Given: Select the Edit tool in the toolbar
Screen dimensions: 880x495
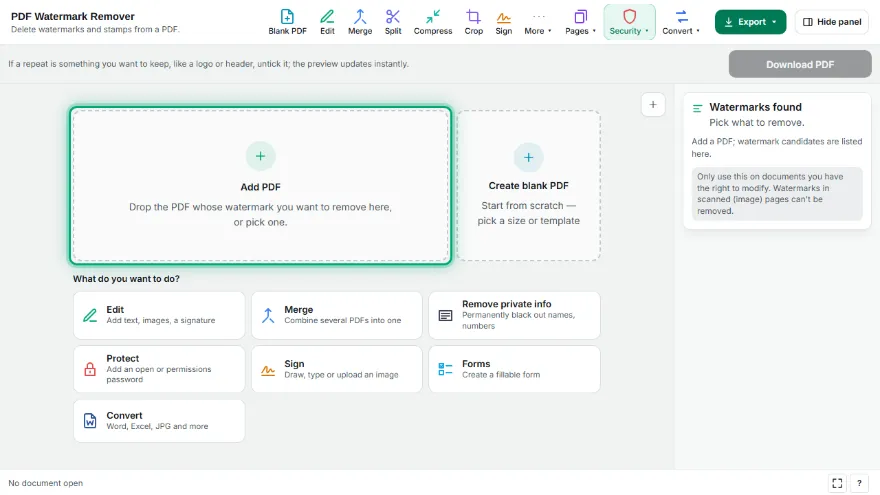Looking at the screenshot, I should tap(327, 22).
